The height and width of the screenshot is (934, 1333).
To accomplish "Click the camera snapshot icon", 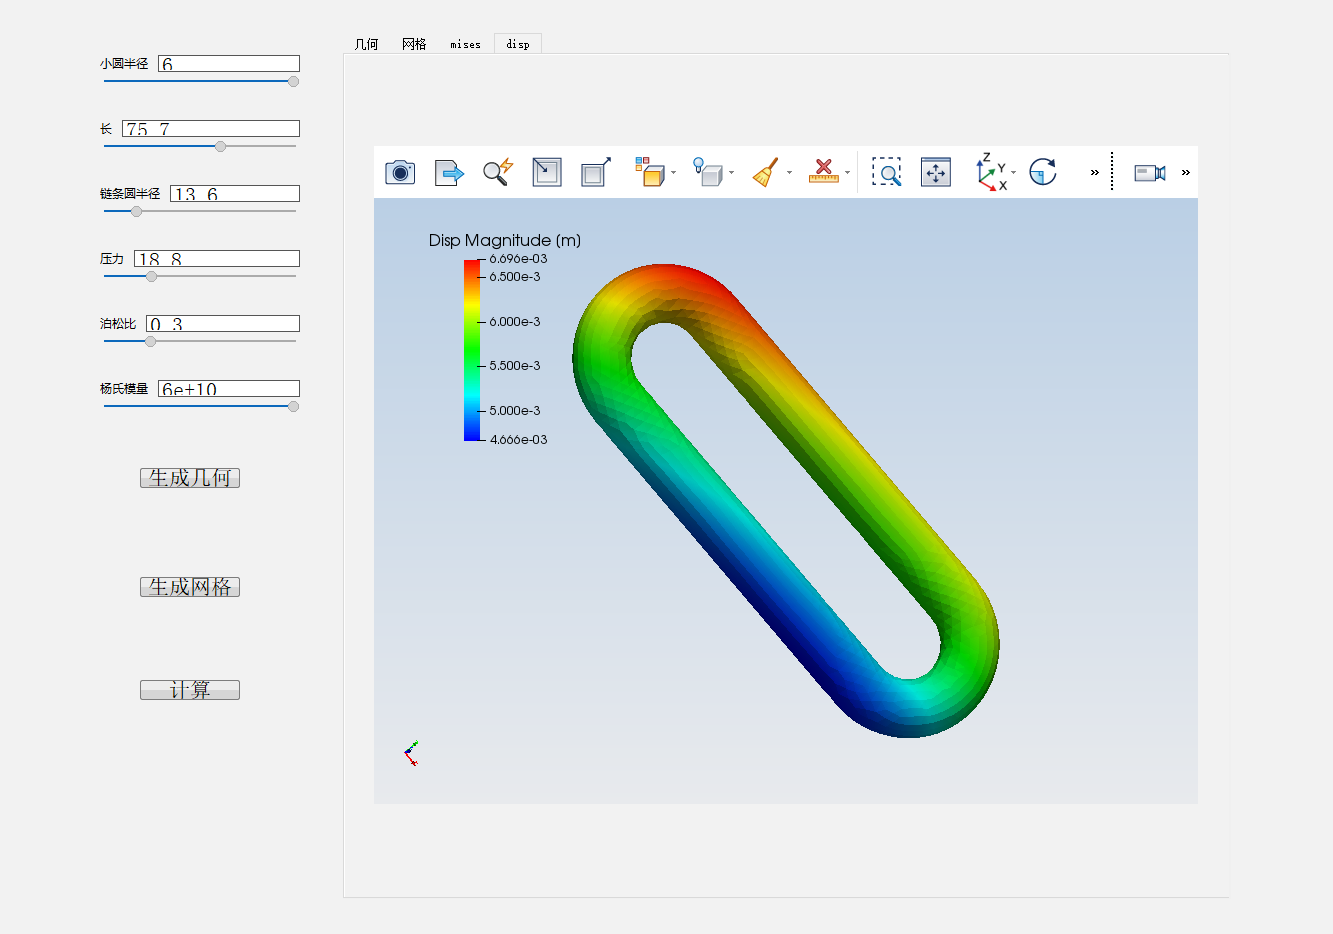I will [400, 172].
